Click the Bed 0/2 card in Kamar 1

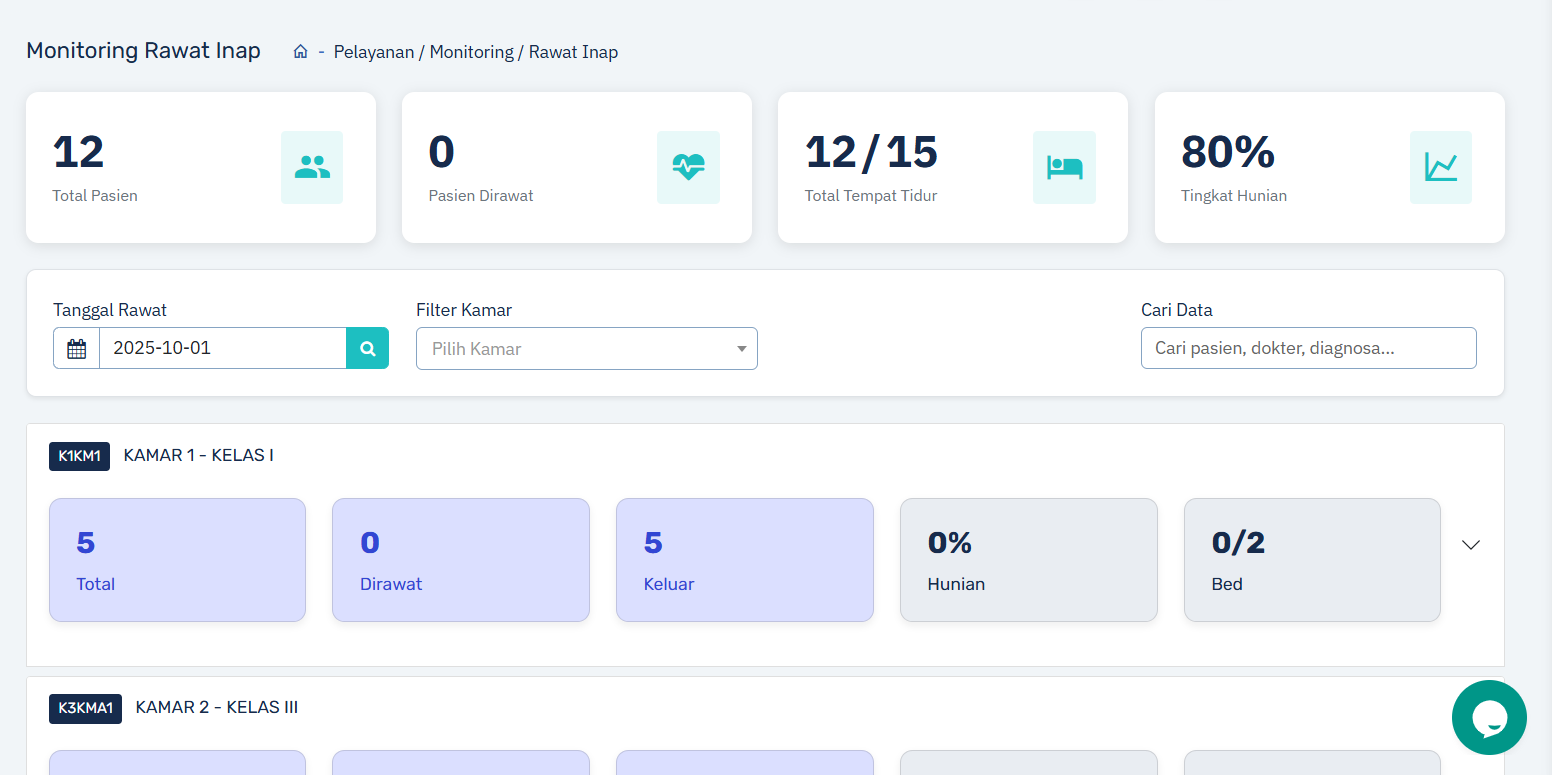click(1312, 560)
